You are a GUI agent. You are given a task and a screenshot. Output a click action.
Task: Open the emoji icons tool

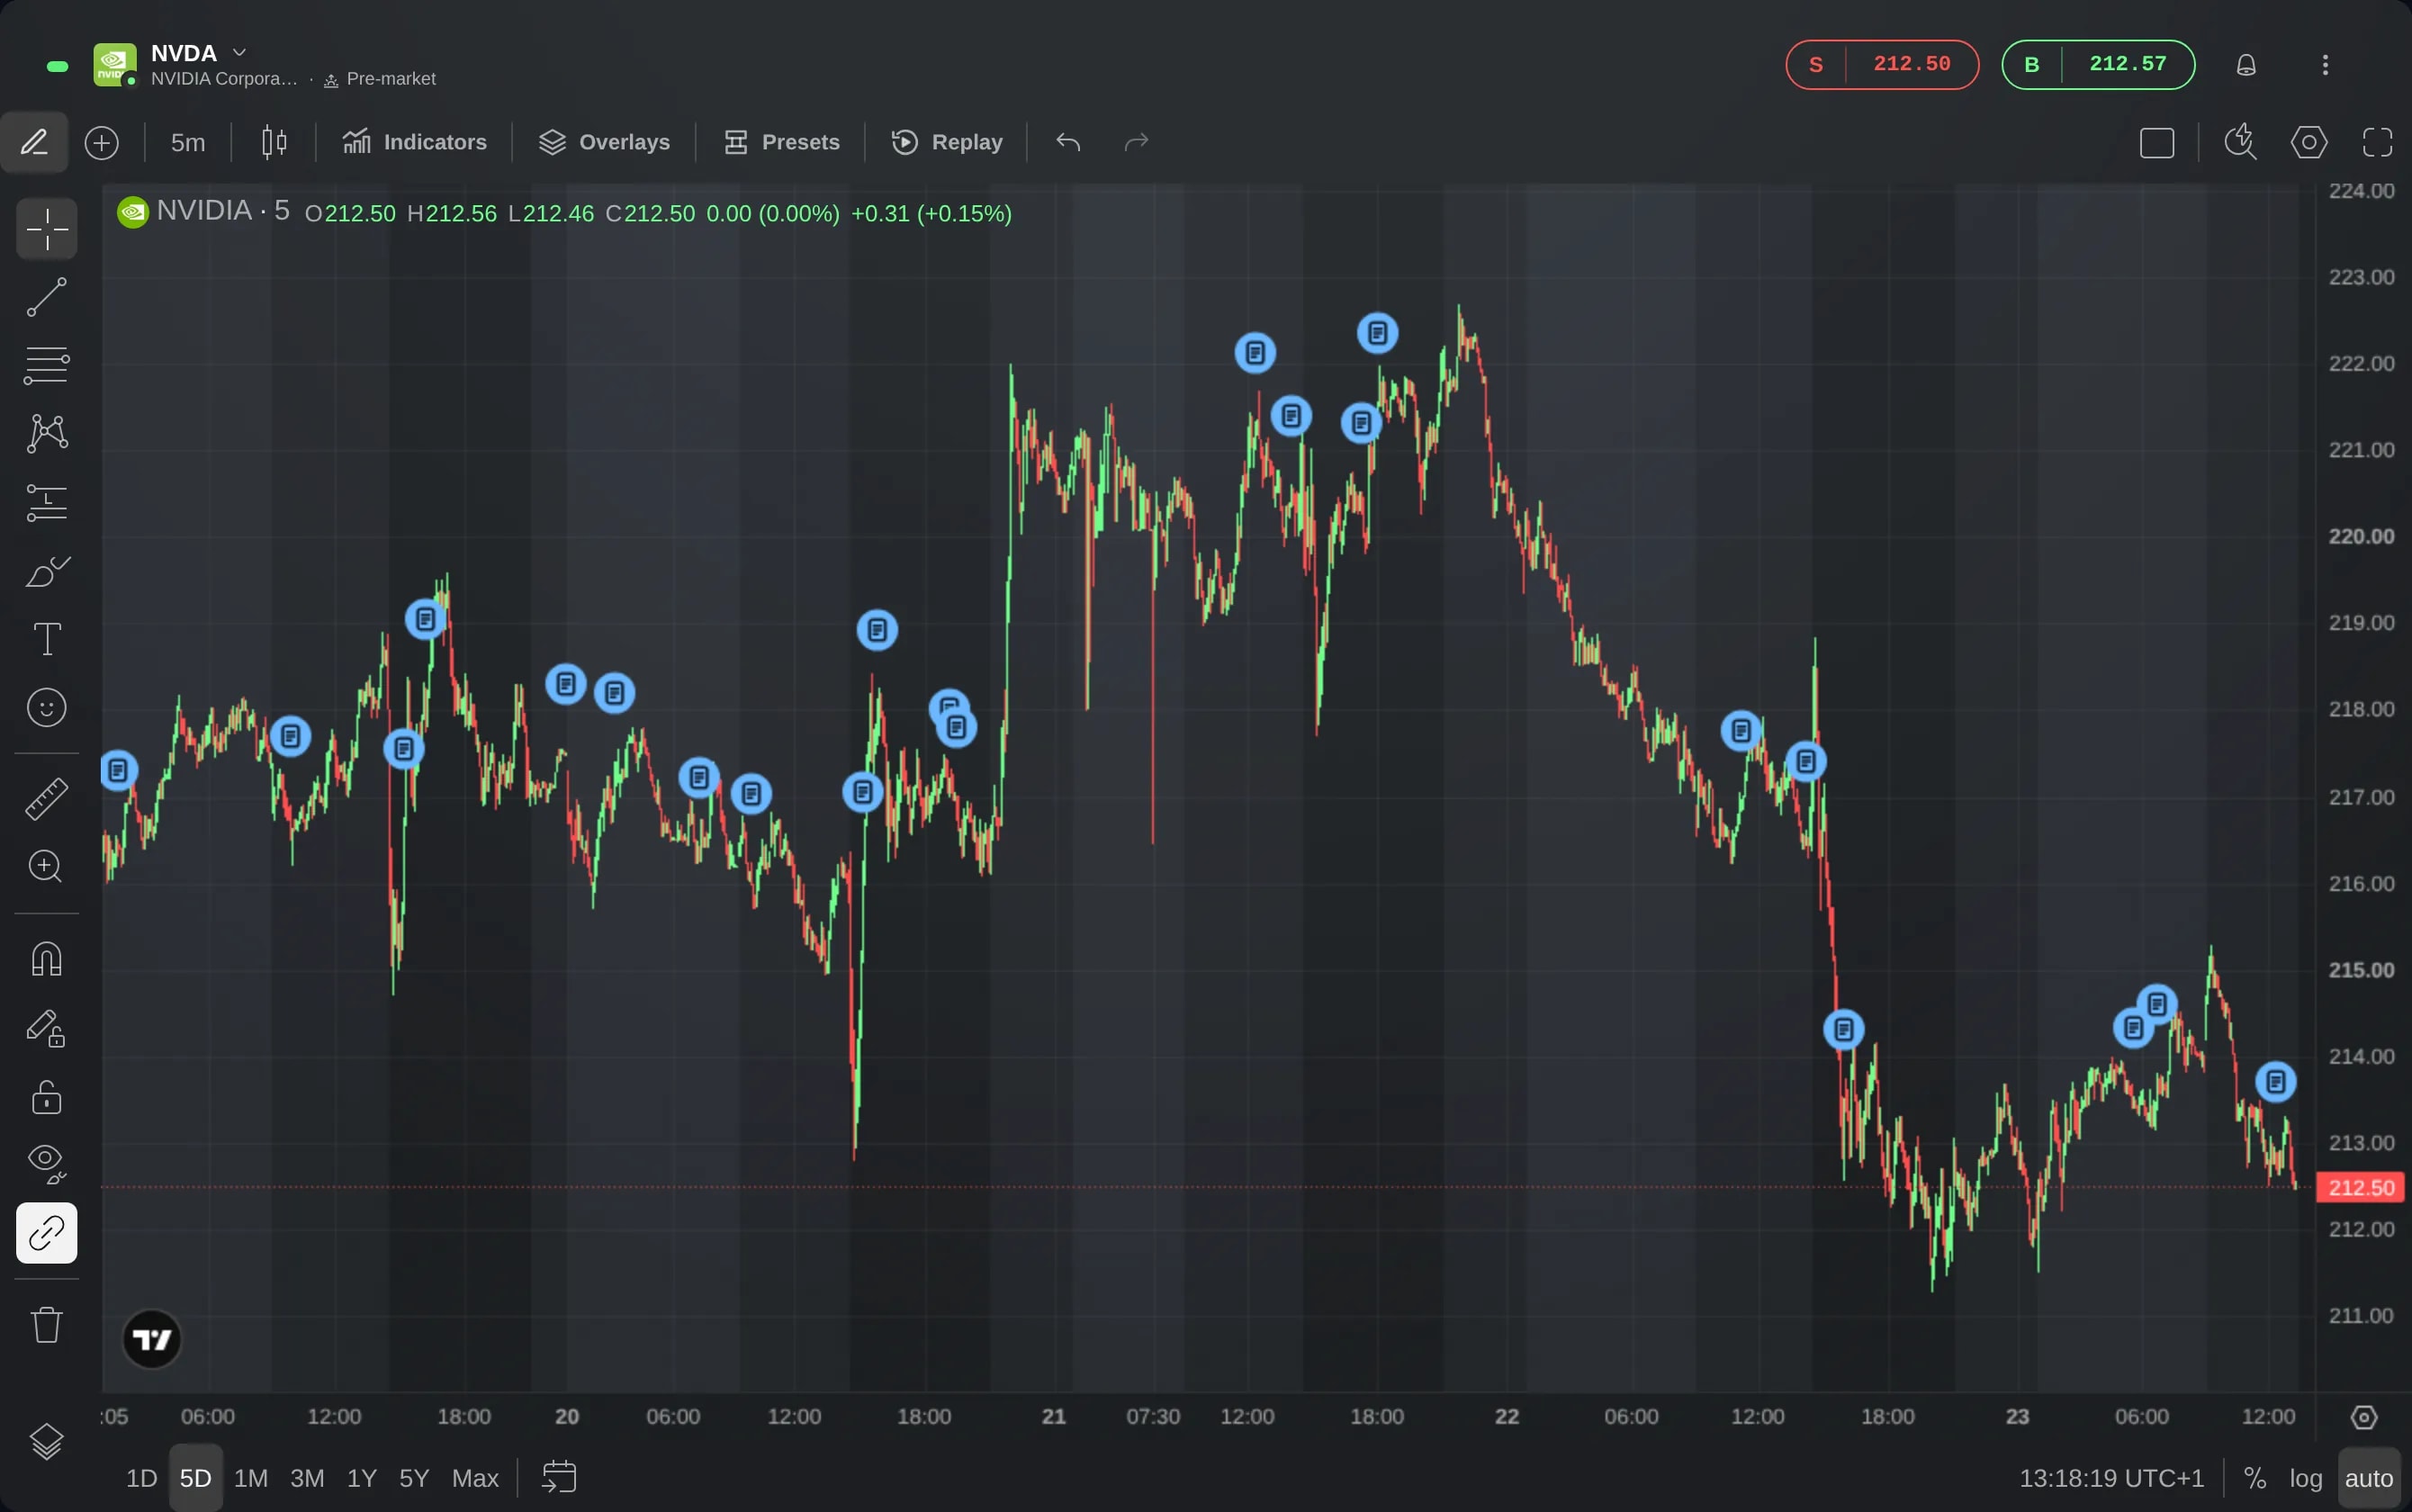click(x=46, y=707)
